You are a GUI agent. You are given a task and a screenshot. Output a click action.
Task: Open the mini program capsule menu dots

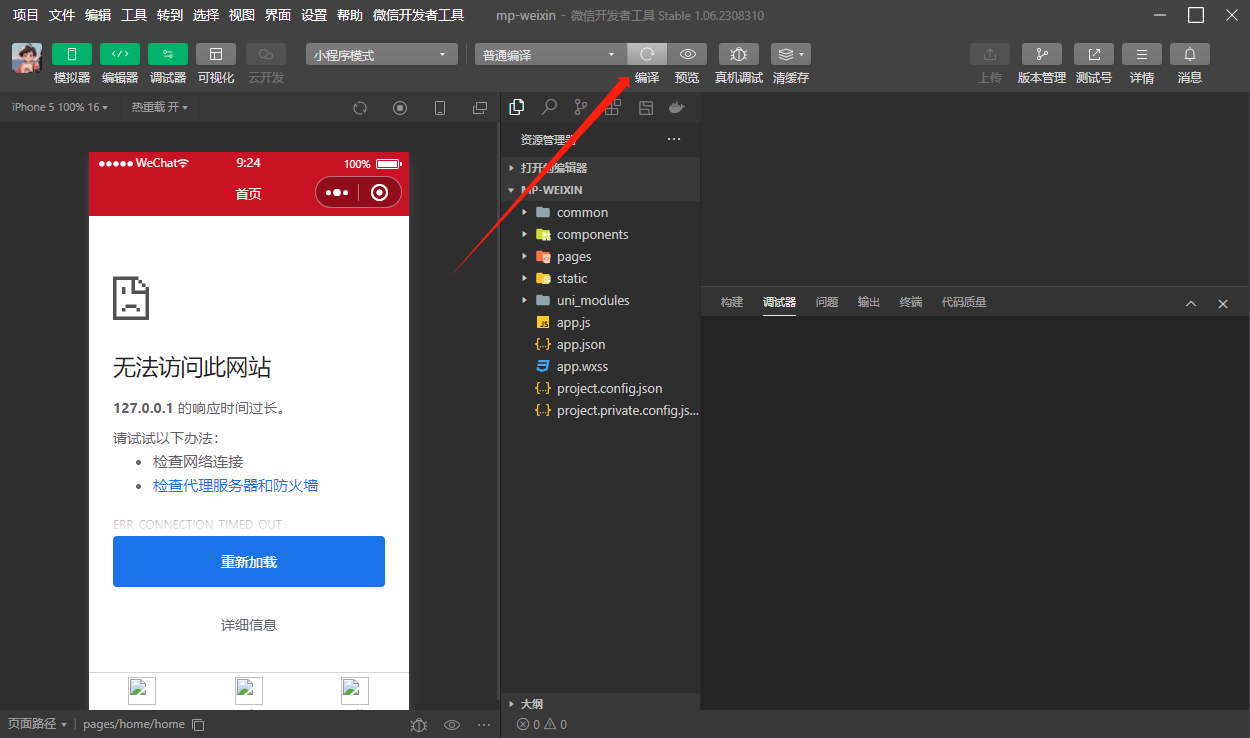click(x=337, y=193)
